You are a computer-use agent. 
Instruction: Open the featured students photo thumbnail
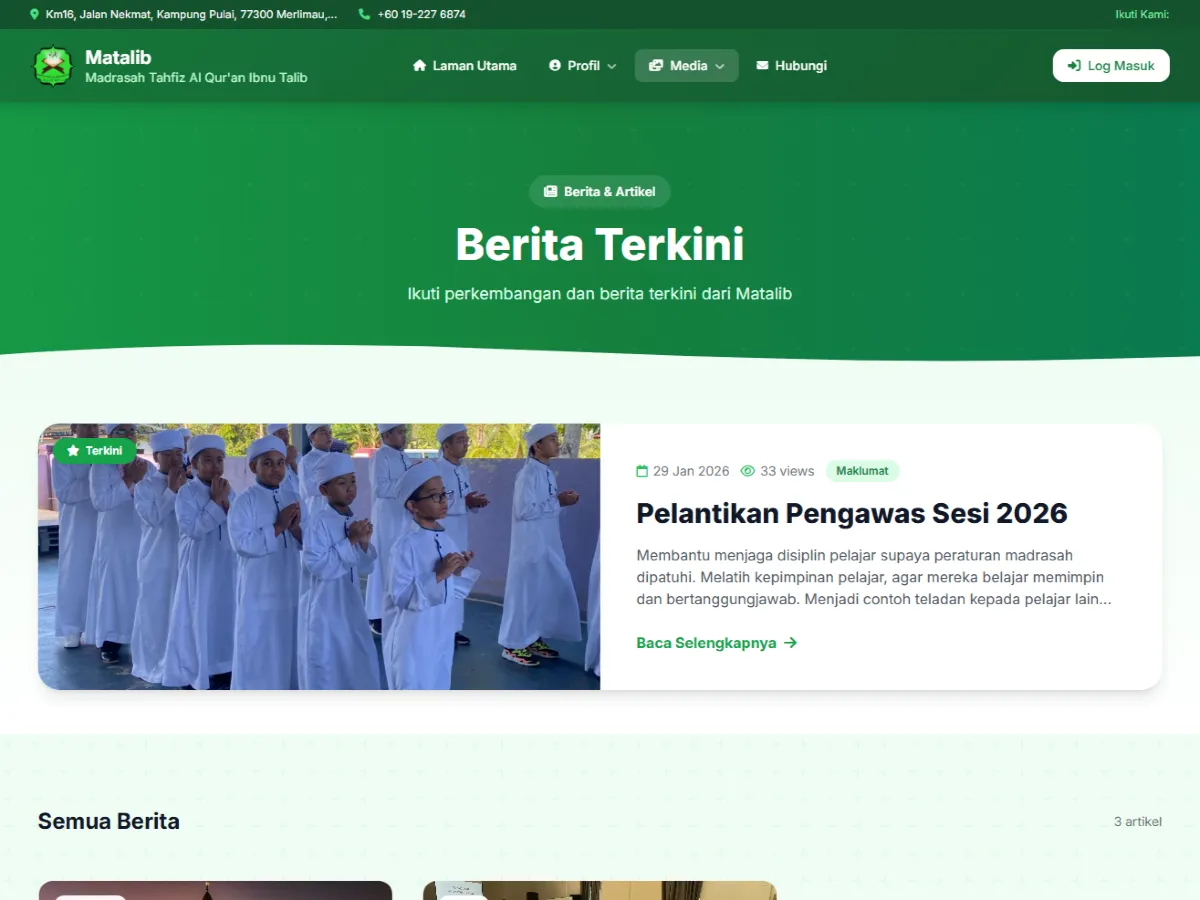pos(319,557)
